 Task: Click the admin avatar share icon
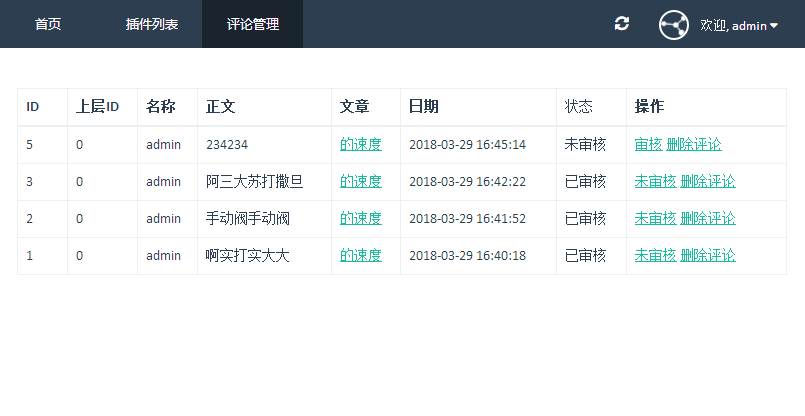674,24
